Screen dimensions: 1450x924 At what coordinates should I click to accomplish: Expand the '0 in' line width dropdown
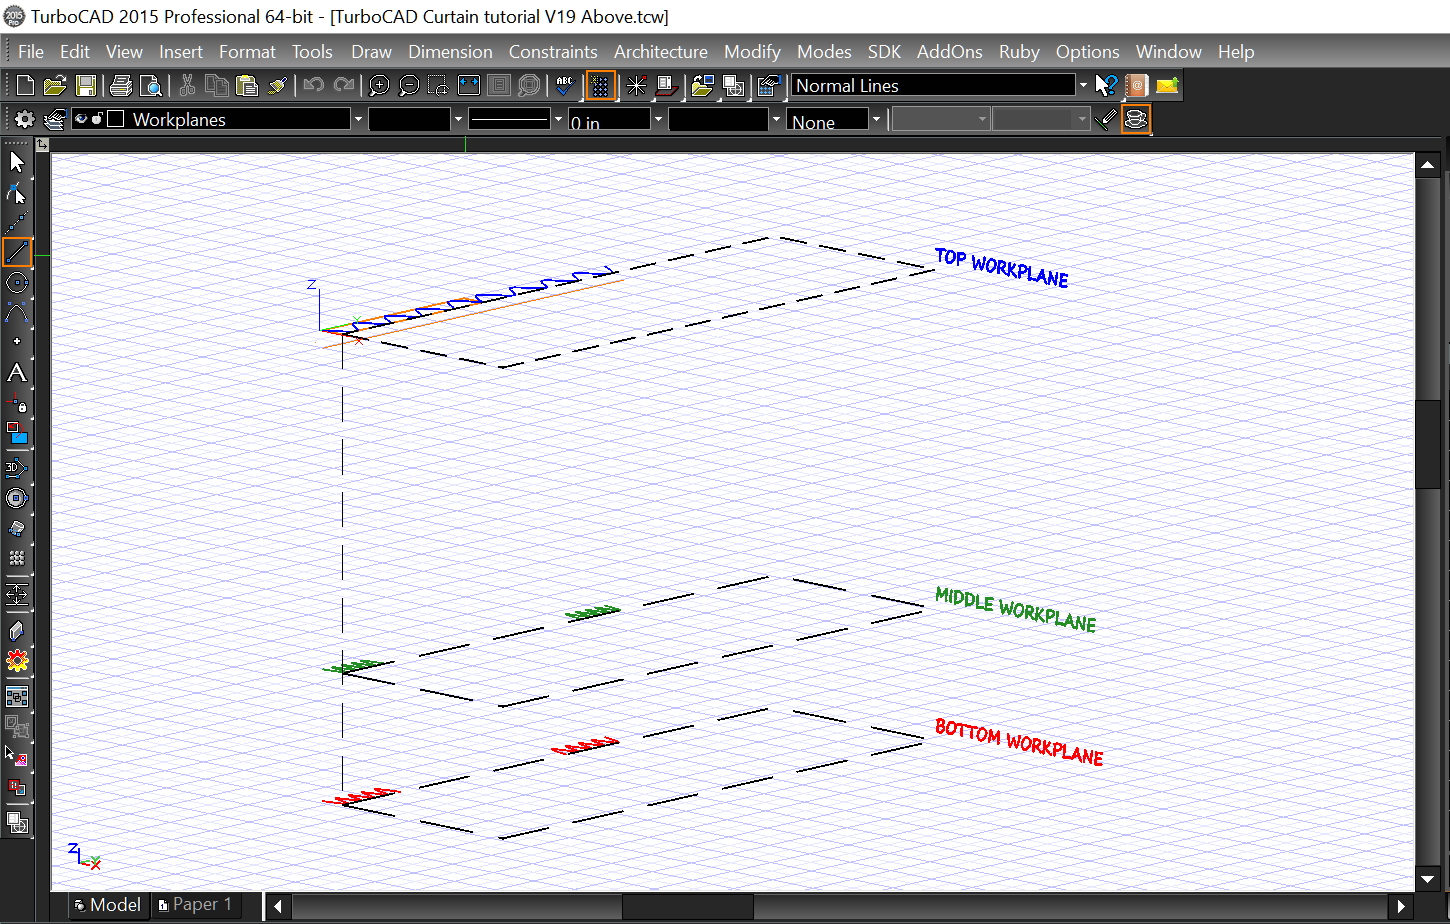pos(658,120)
